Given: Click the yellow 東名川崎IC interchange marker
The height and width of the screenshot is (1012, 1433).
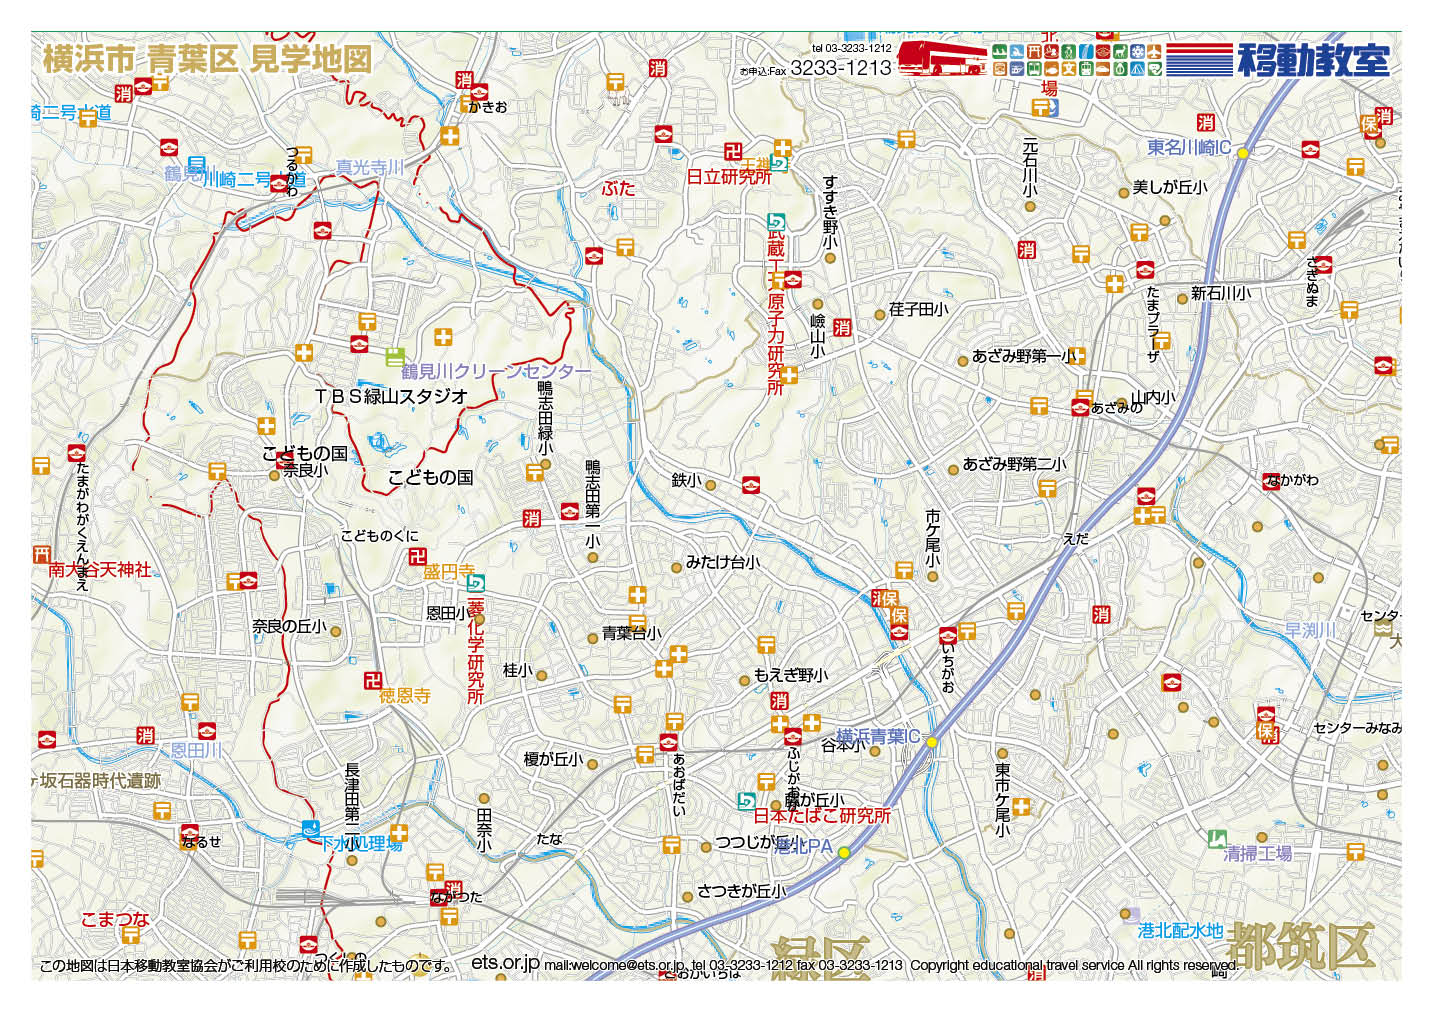Looking at the screenshot, I should tap(1243, 153).
